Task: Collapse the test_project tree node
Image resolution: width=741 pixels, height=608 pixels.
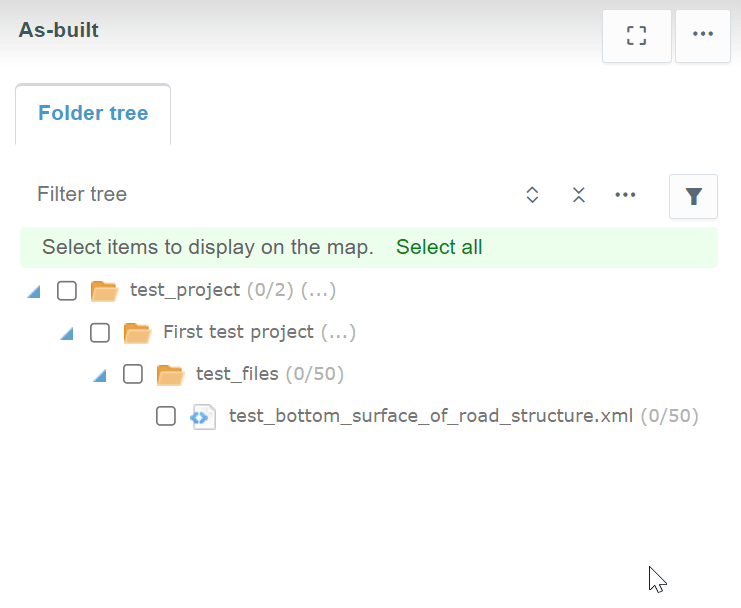Action: click(35, 291)
